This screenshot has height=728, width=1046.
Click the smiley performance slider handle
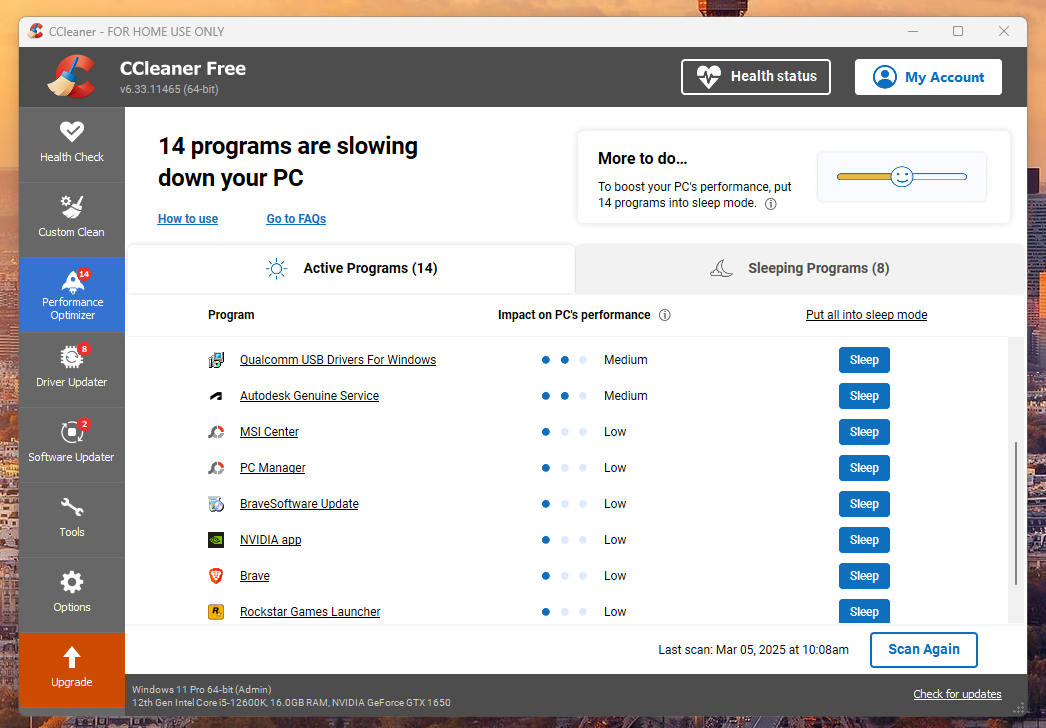(902, 177)
